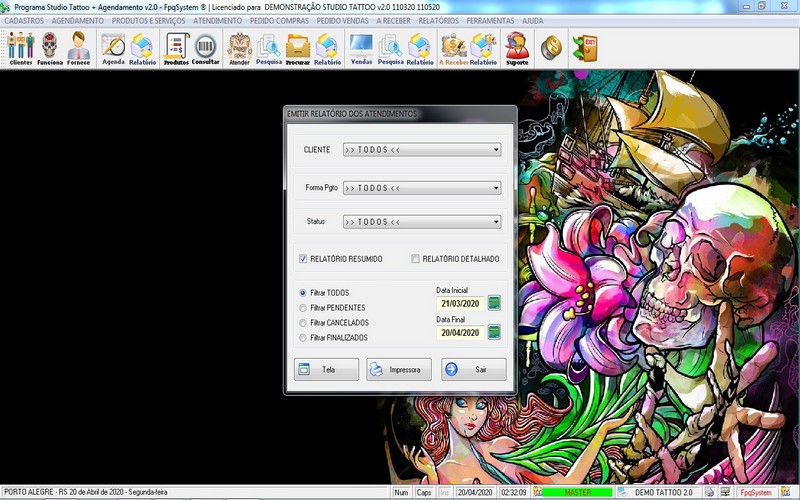Click the 02:32:09 clock in status bar
This screenshot has width=800, height=500.
514,492
